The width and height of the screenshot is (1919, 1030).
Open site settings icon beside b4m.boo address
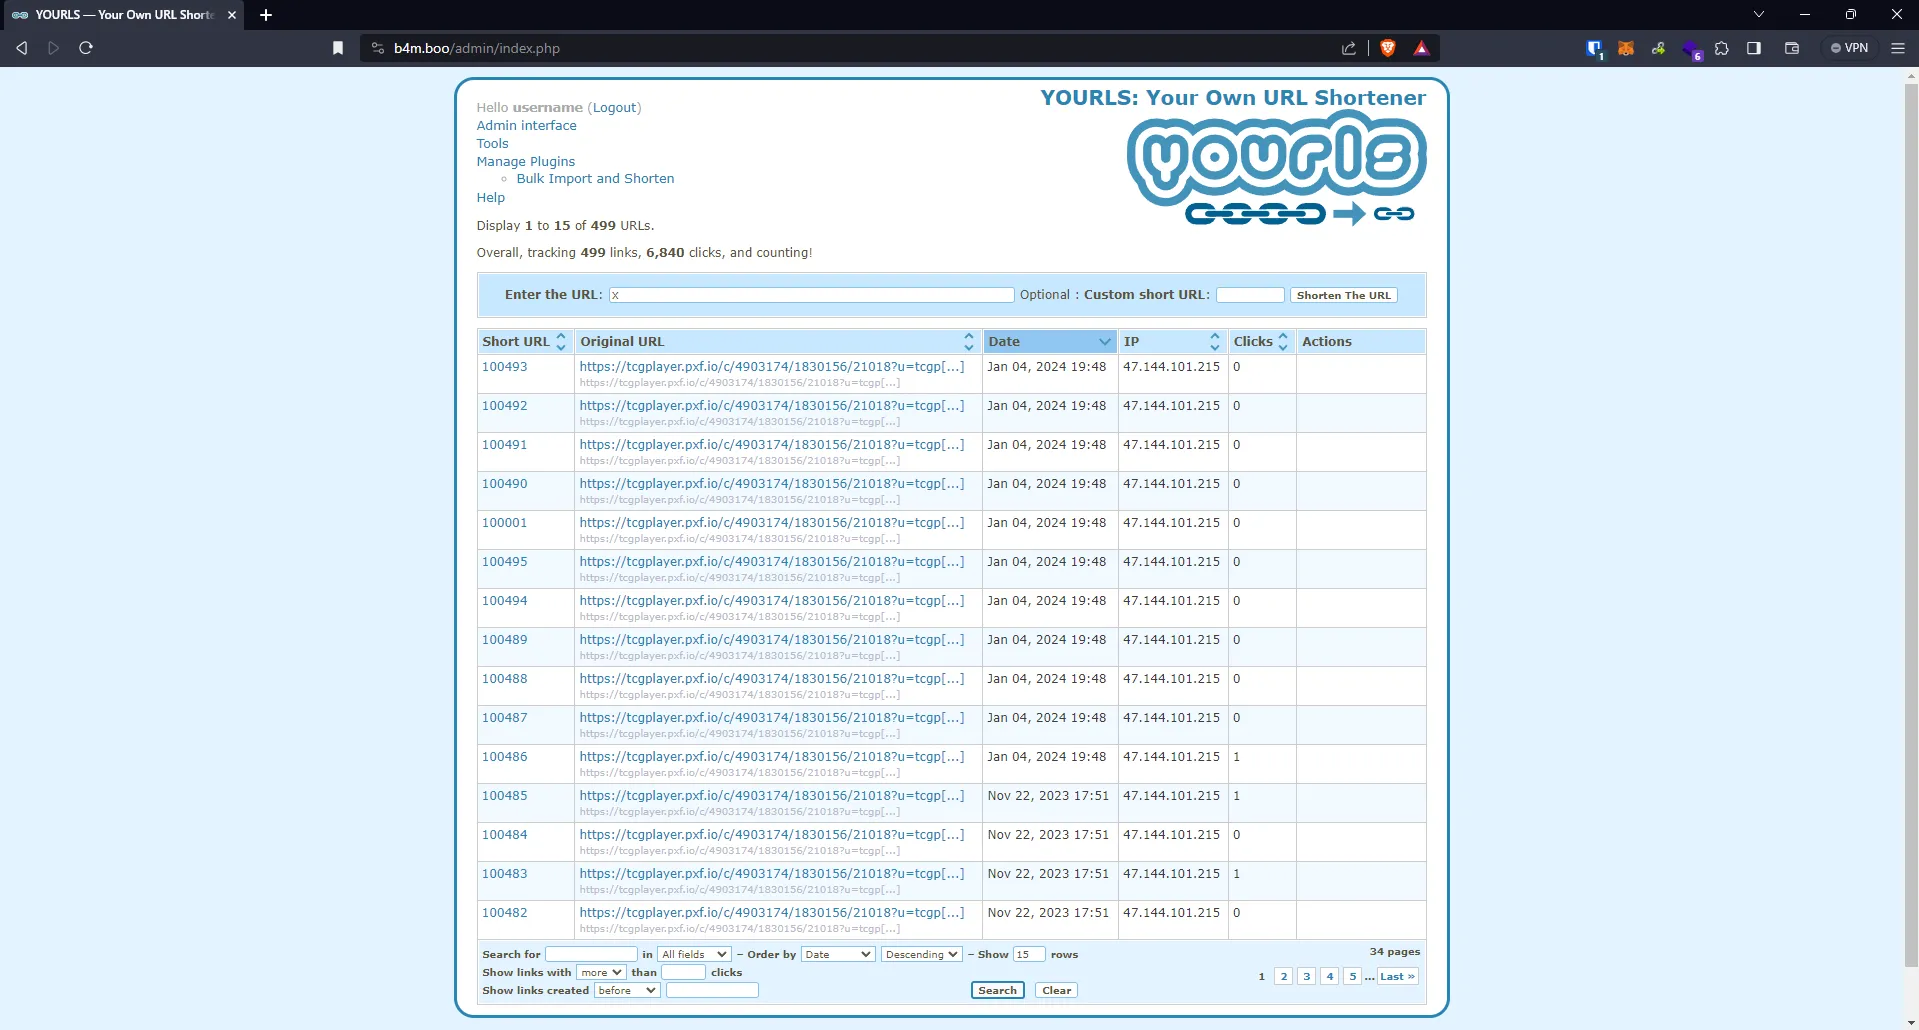pos(378,48)
